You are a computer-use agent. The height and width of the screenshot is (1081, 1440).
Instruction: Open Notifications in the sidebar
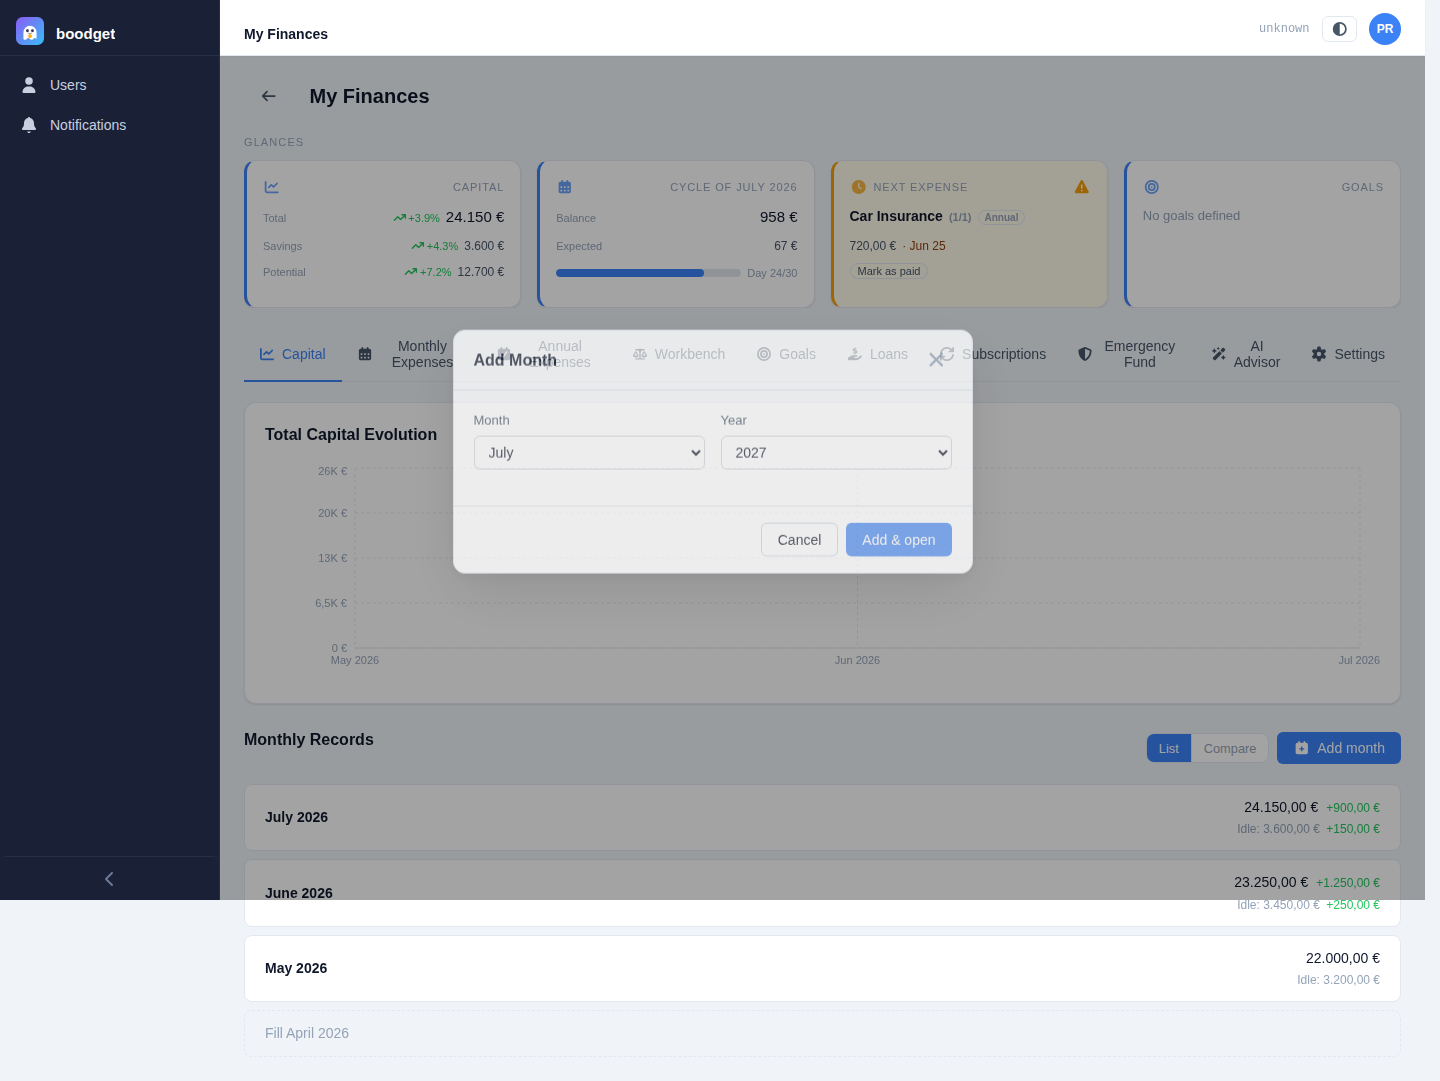pos(110,125)
